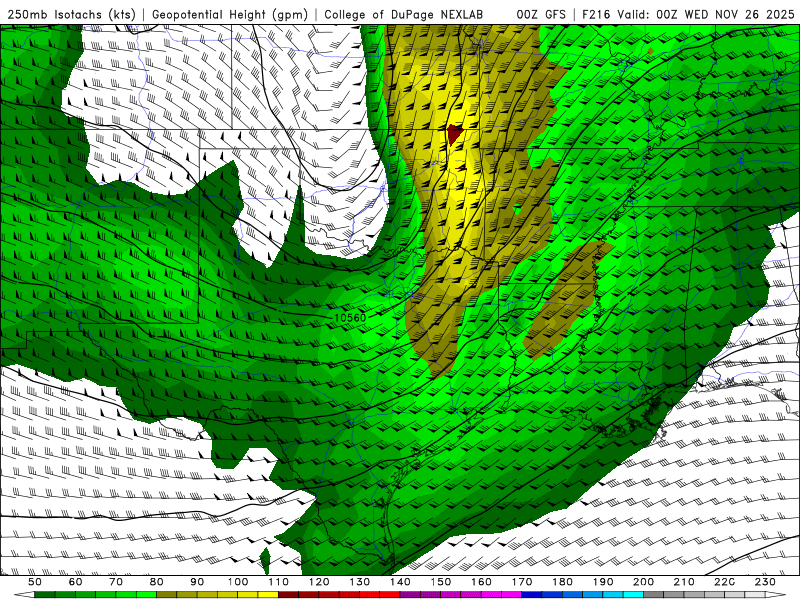Click the legend value 190
This screenshot has width=800, height=600.
point(603,582)
